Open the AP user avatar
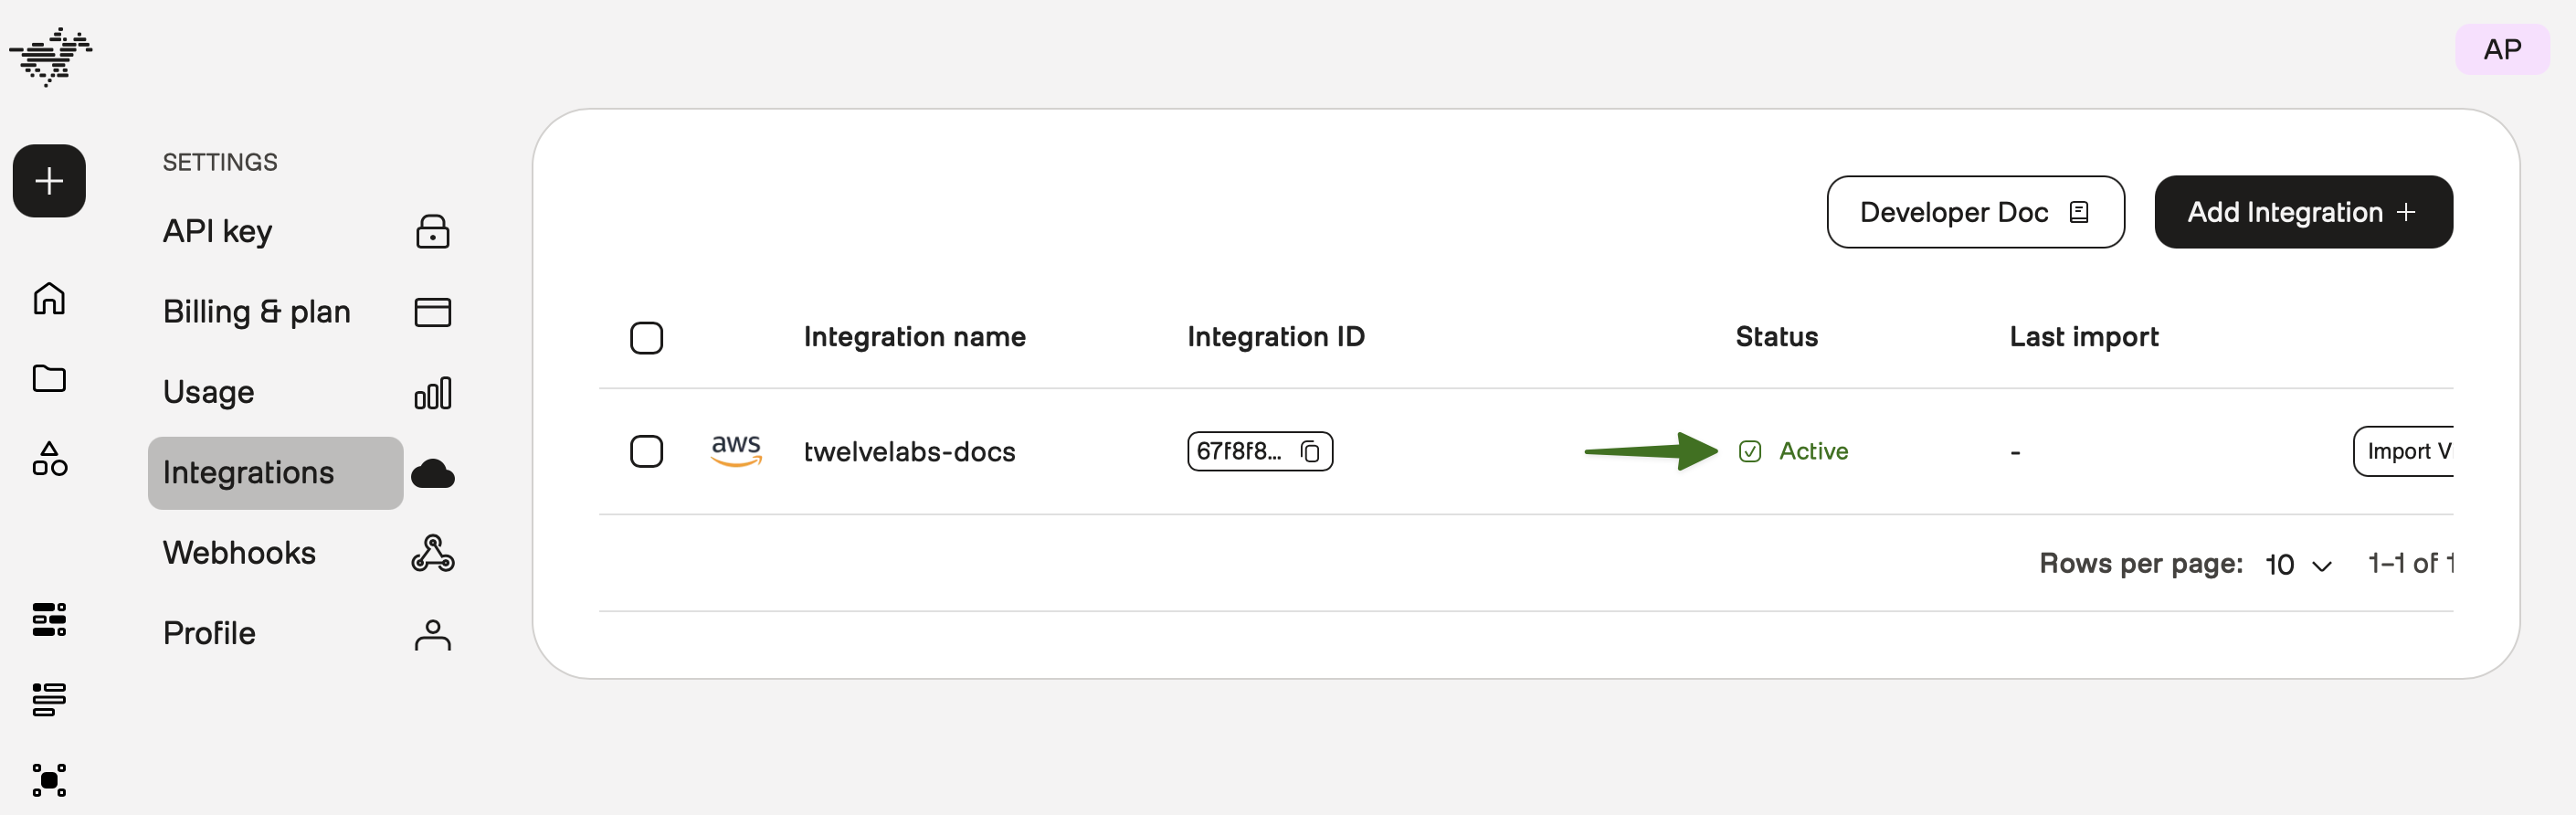 point(2501,50)
